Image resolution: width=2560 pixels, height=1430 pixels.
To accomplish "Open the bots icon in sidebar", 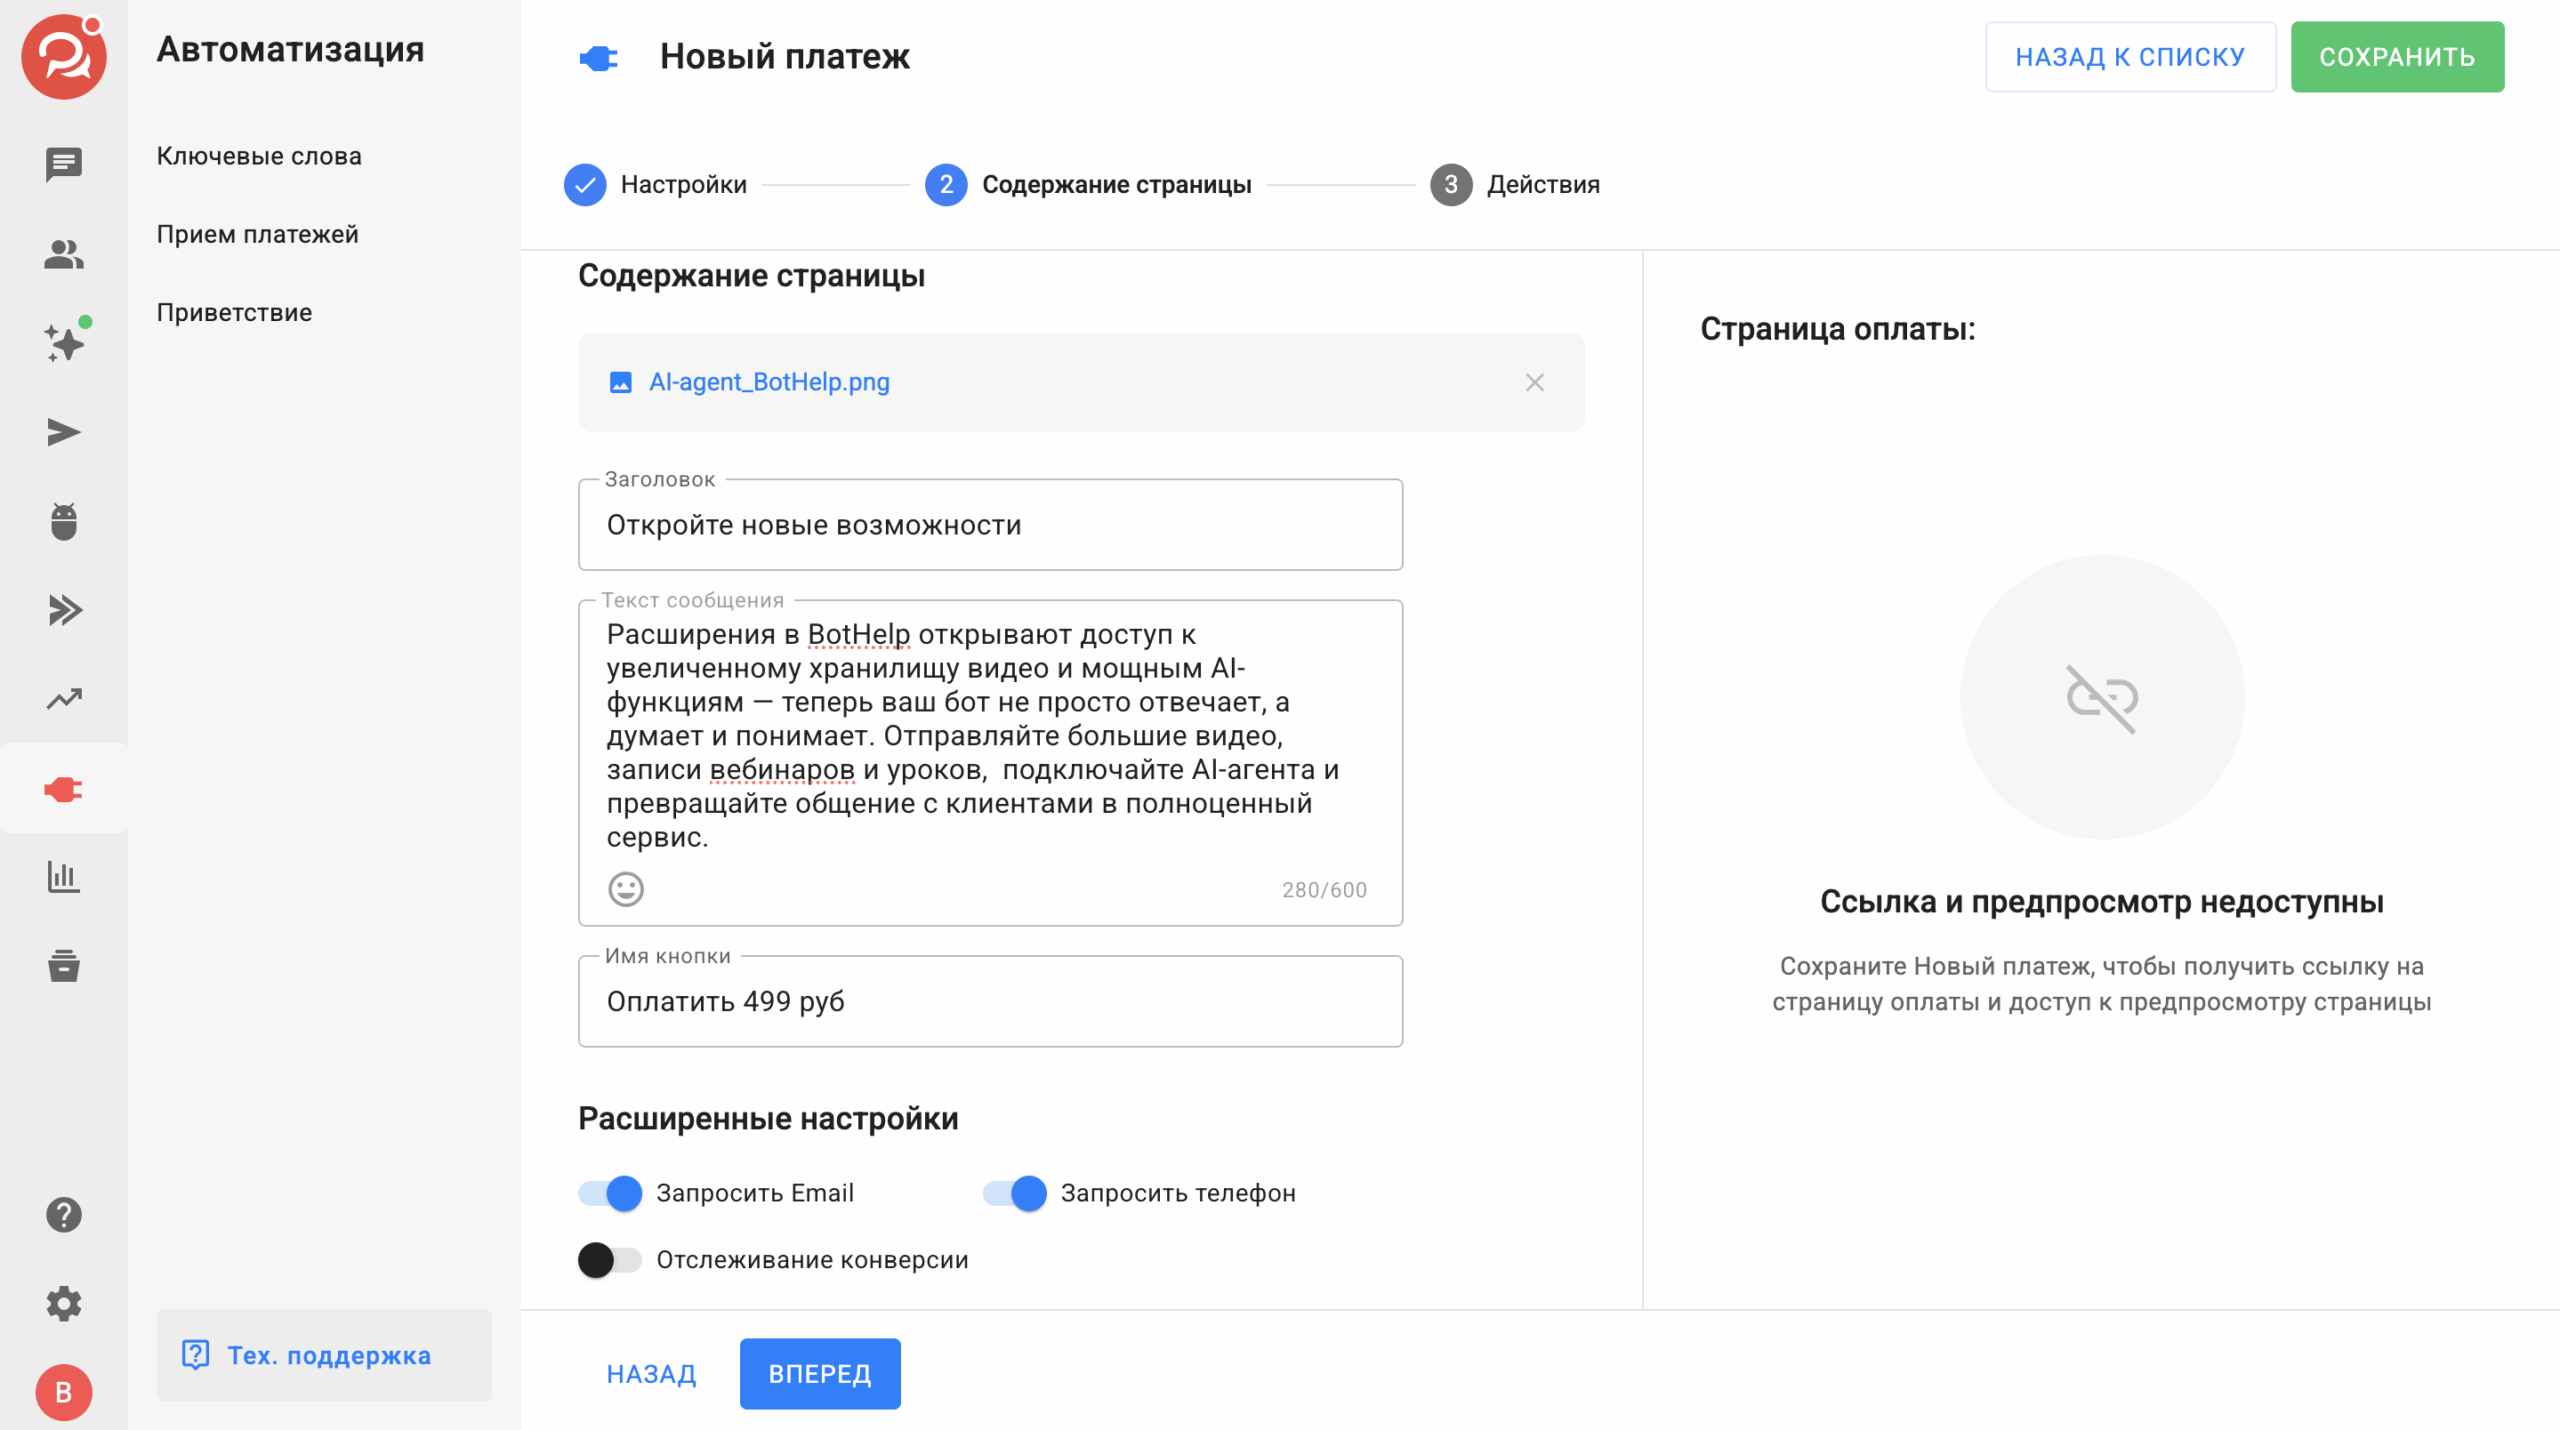I will pyautogui.click(x=63, y=521).
